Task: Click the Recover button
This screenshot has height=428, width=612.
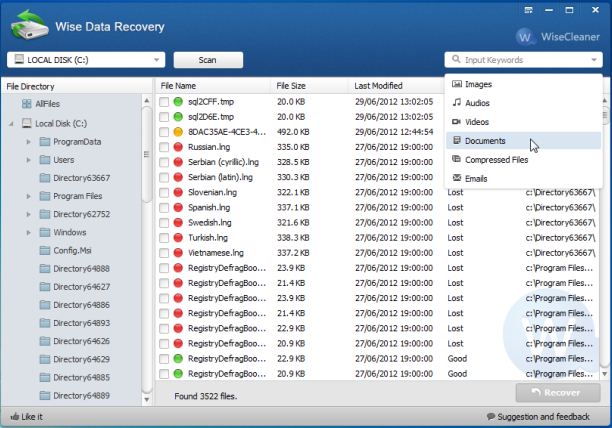Action: pyautogui.click(x=558, y=392)
